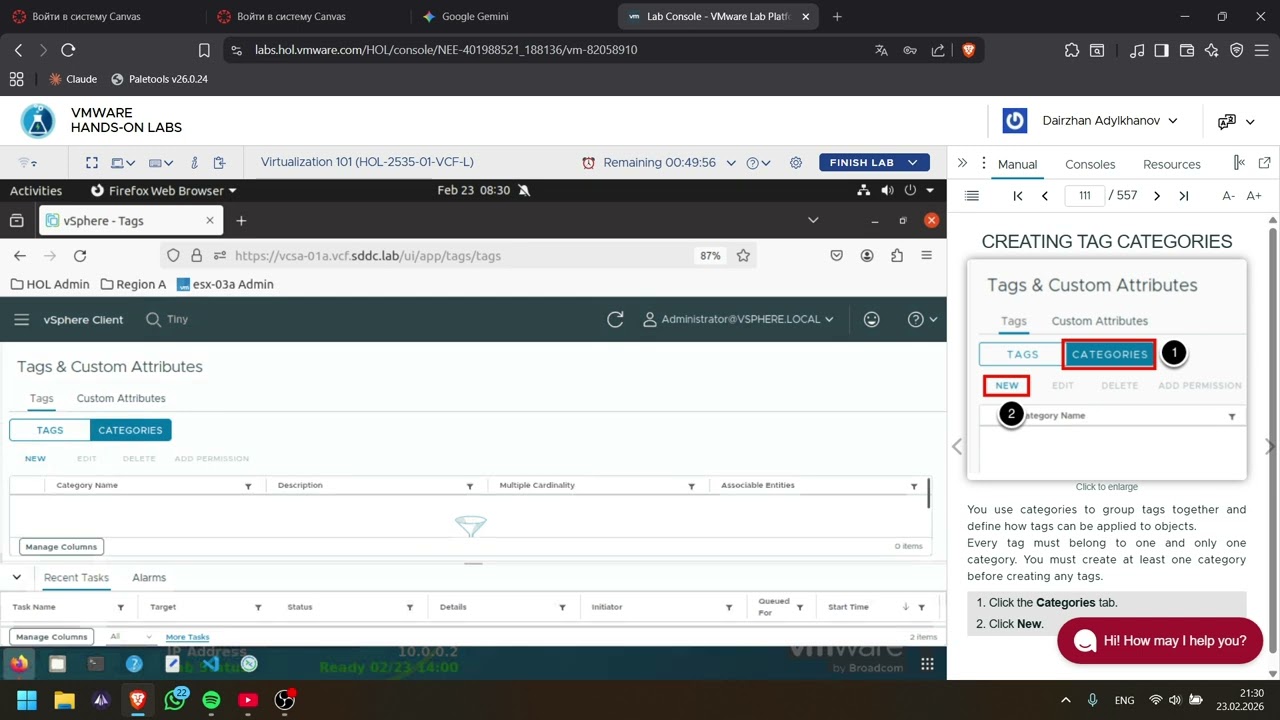
Task: Click Brave translate page icon
Action: coord(881,50)
